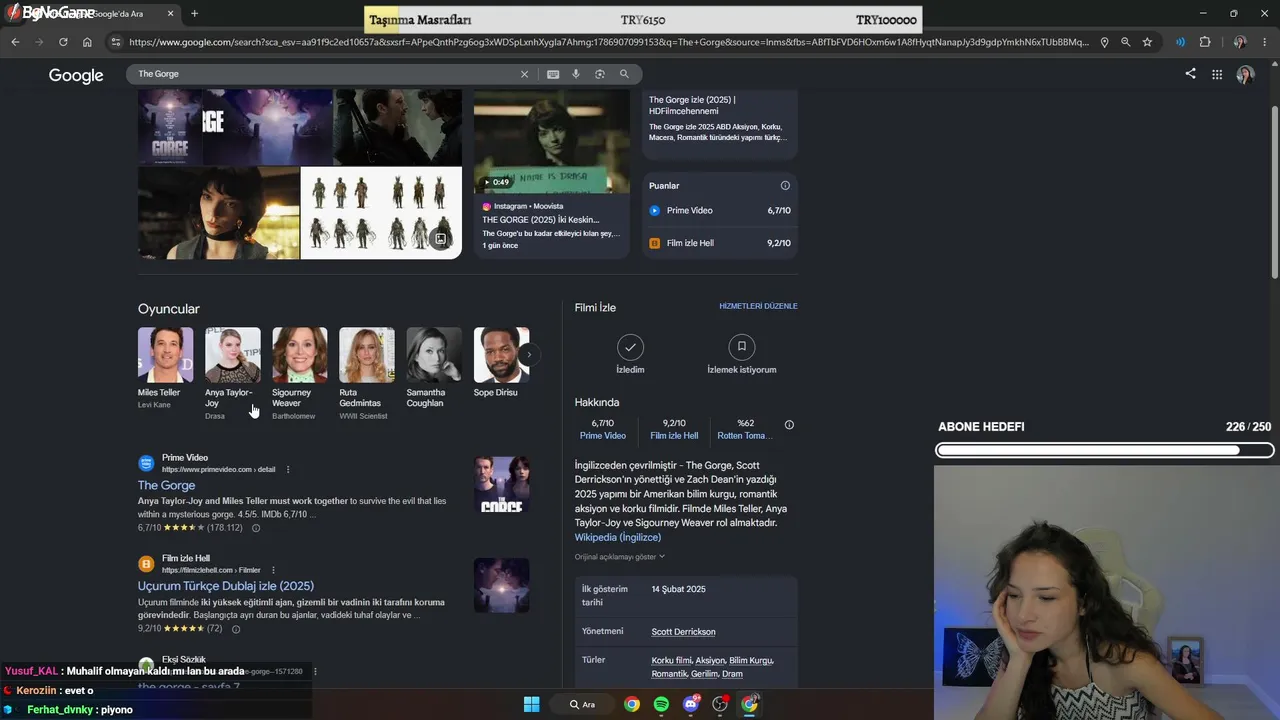The image size is (1280, 720).
Task: Open the Bilim Kurgu genre link
Action: [751, 661]
